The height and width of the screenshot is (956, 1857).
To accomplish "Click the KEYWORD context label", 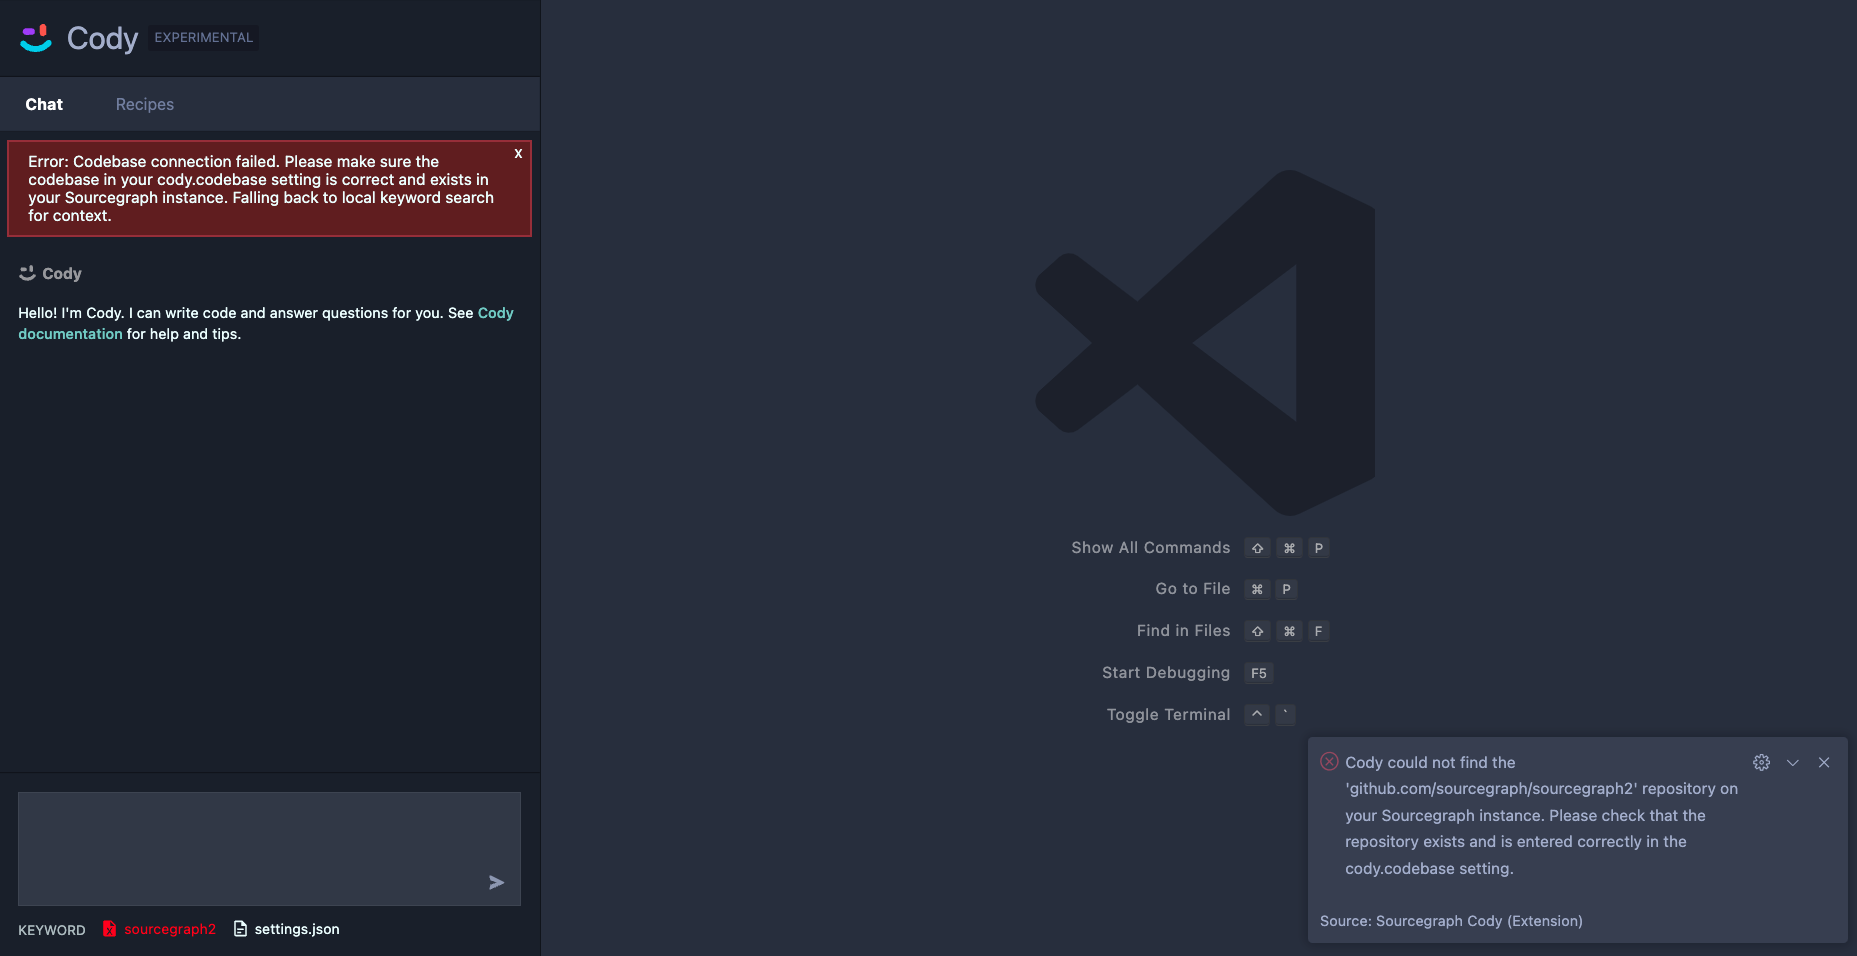I will coord(52,930).
